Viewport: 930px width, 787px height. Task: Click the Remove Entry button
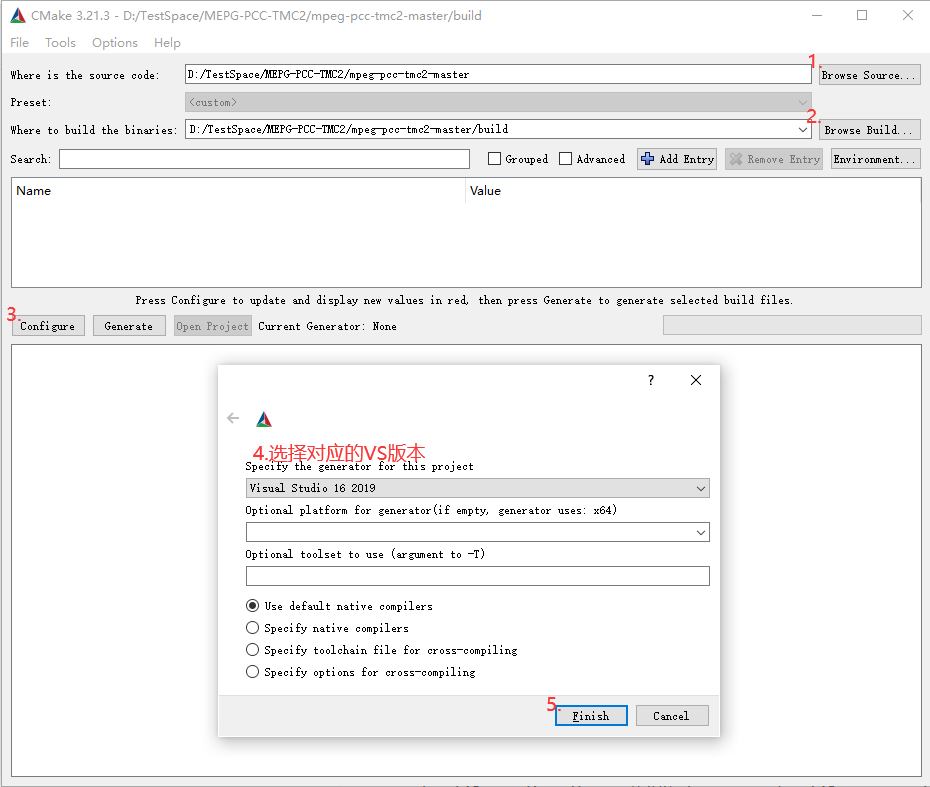click(773, 159)
